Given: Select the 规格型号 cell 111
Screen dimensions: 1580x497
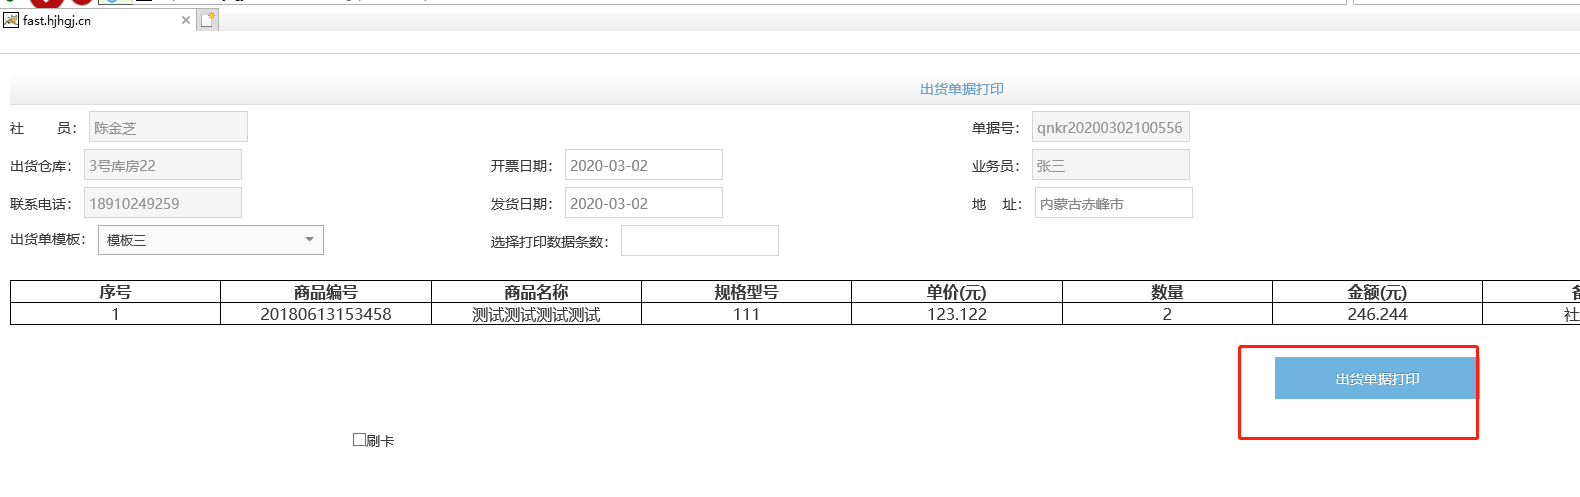Looking at the screenshot, I should point(746,314).
